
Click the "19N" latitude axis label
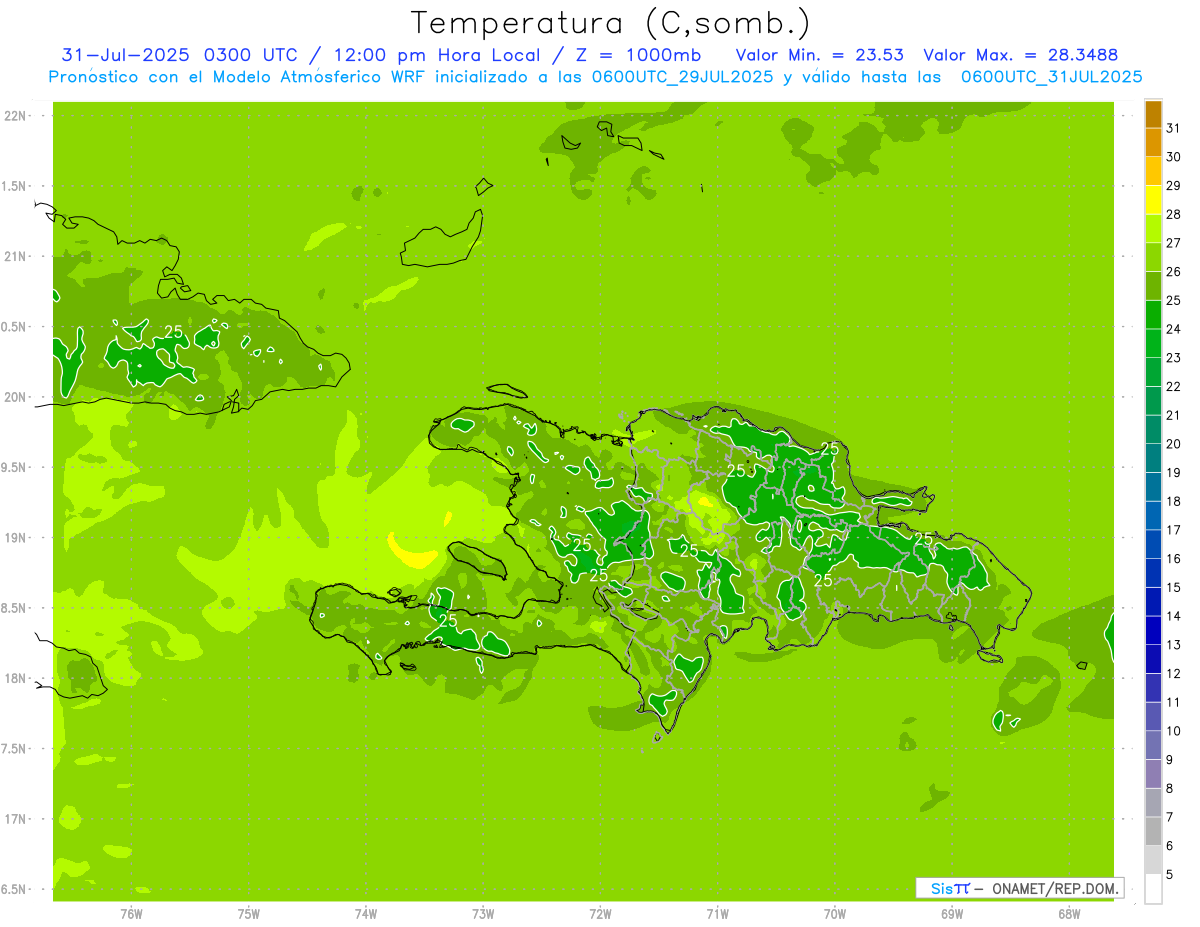click(14, 538)
